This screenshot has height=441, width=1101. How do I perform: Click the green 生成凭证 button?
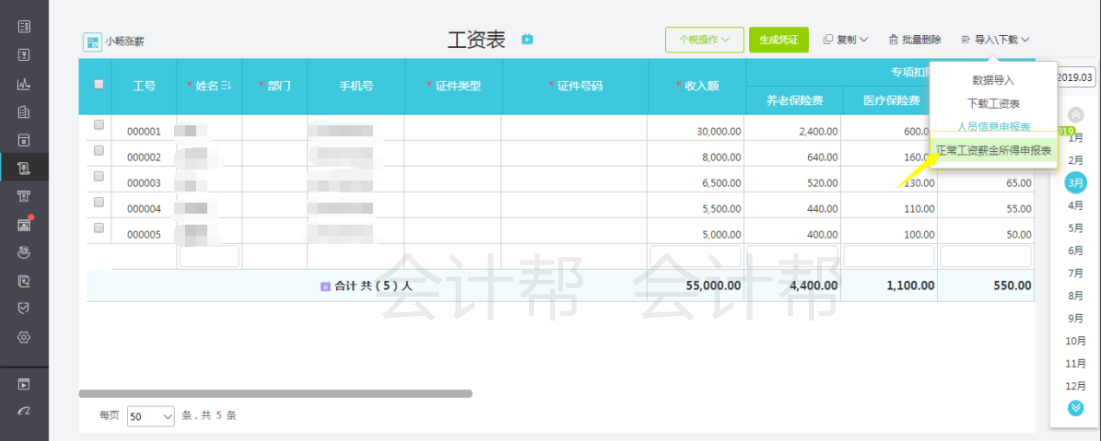pyautogui.click(x=778, y=40)
